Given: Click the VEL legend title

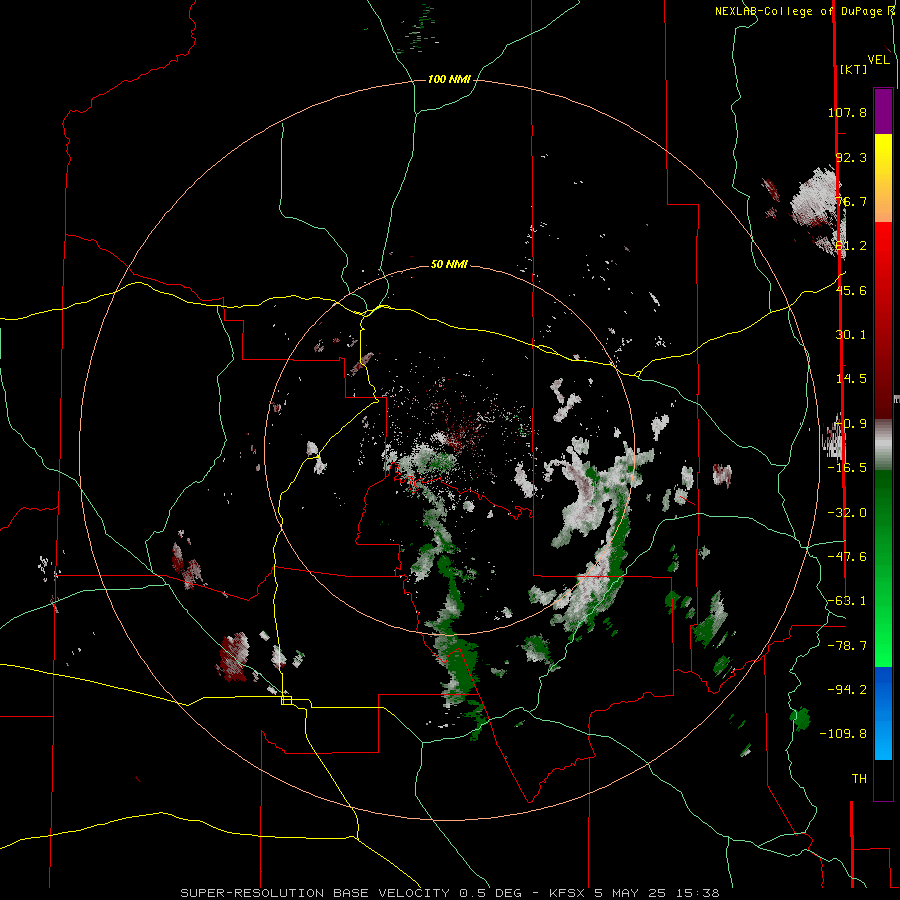Looking at the screenshot, I should point(878,60).
